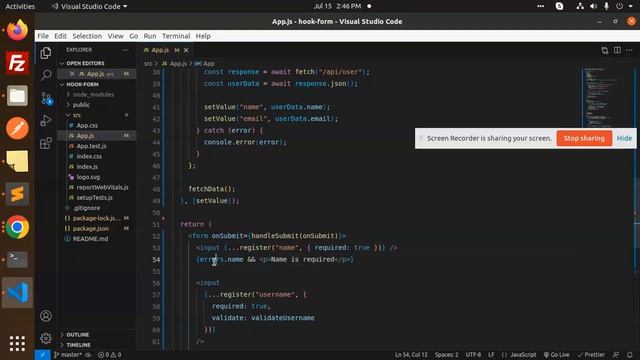Open package.json in file tree
640x360 pixels.
click(x=91, y=229)
